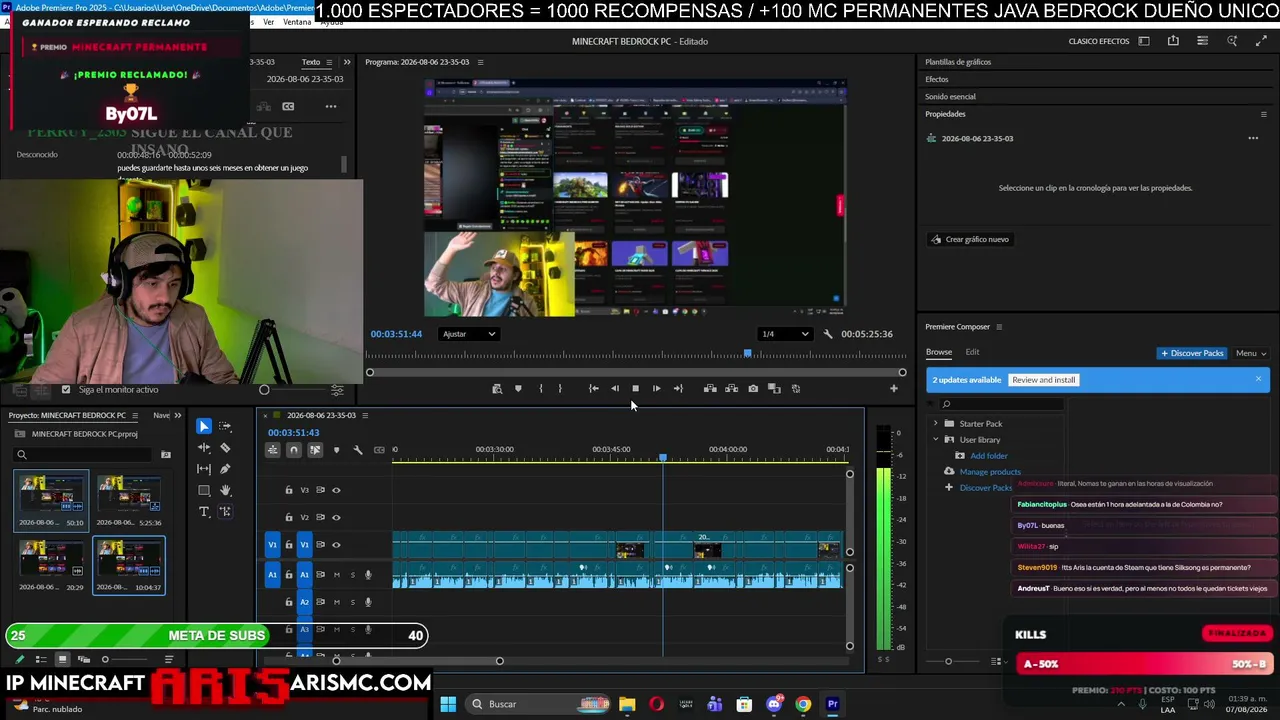Open the workspaces layout icon
Viewport: 1280px width, 720px height.
1144,41
